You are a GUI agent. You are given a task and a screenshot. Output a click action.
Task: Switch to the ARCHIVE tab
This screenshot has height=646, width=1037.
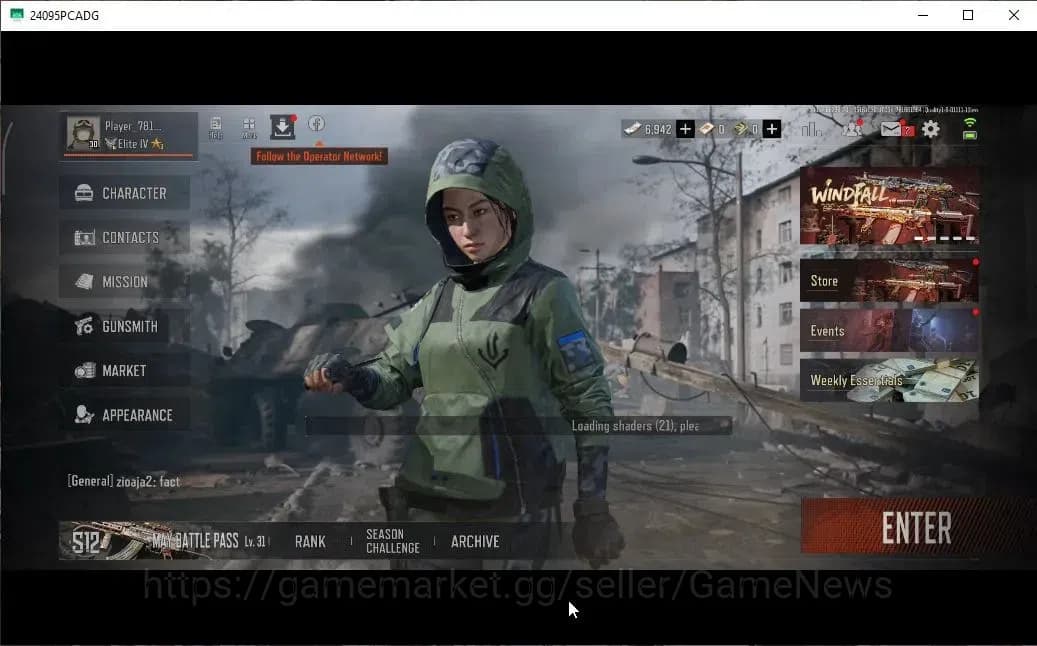coord(475,542)
